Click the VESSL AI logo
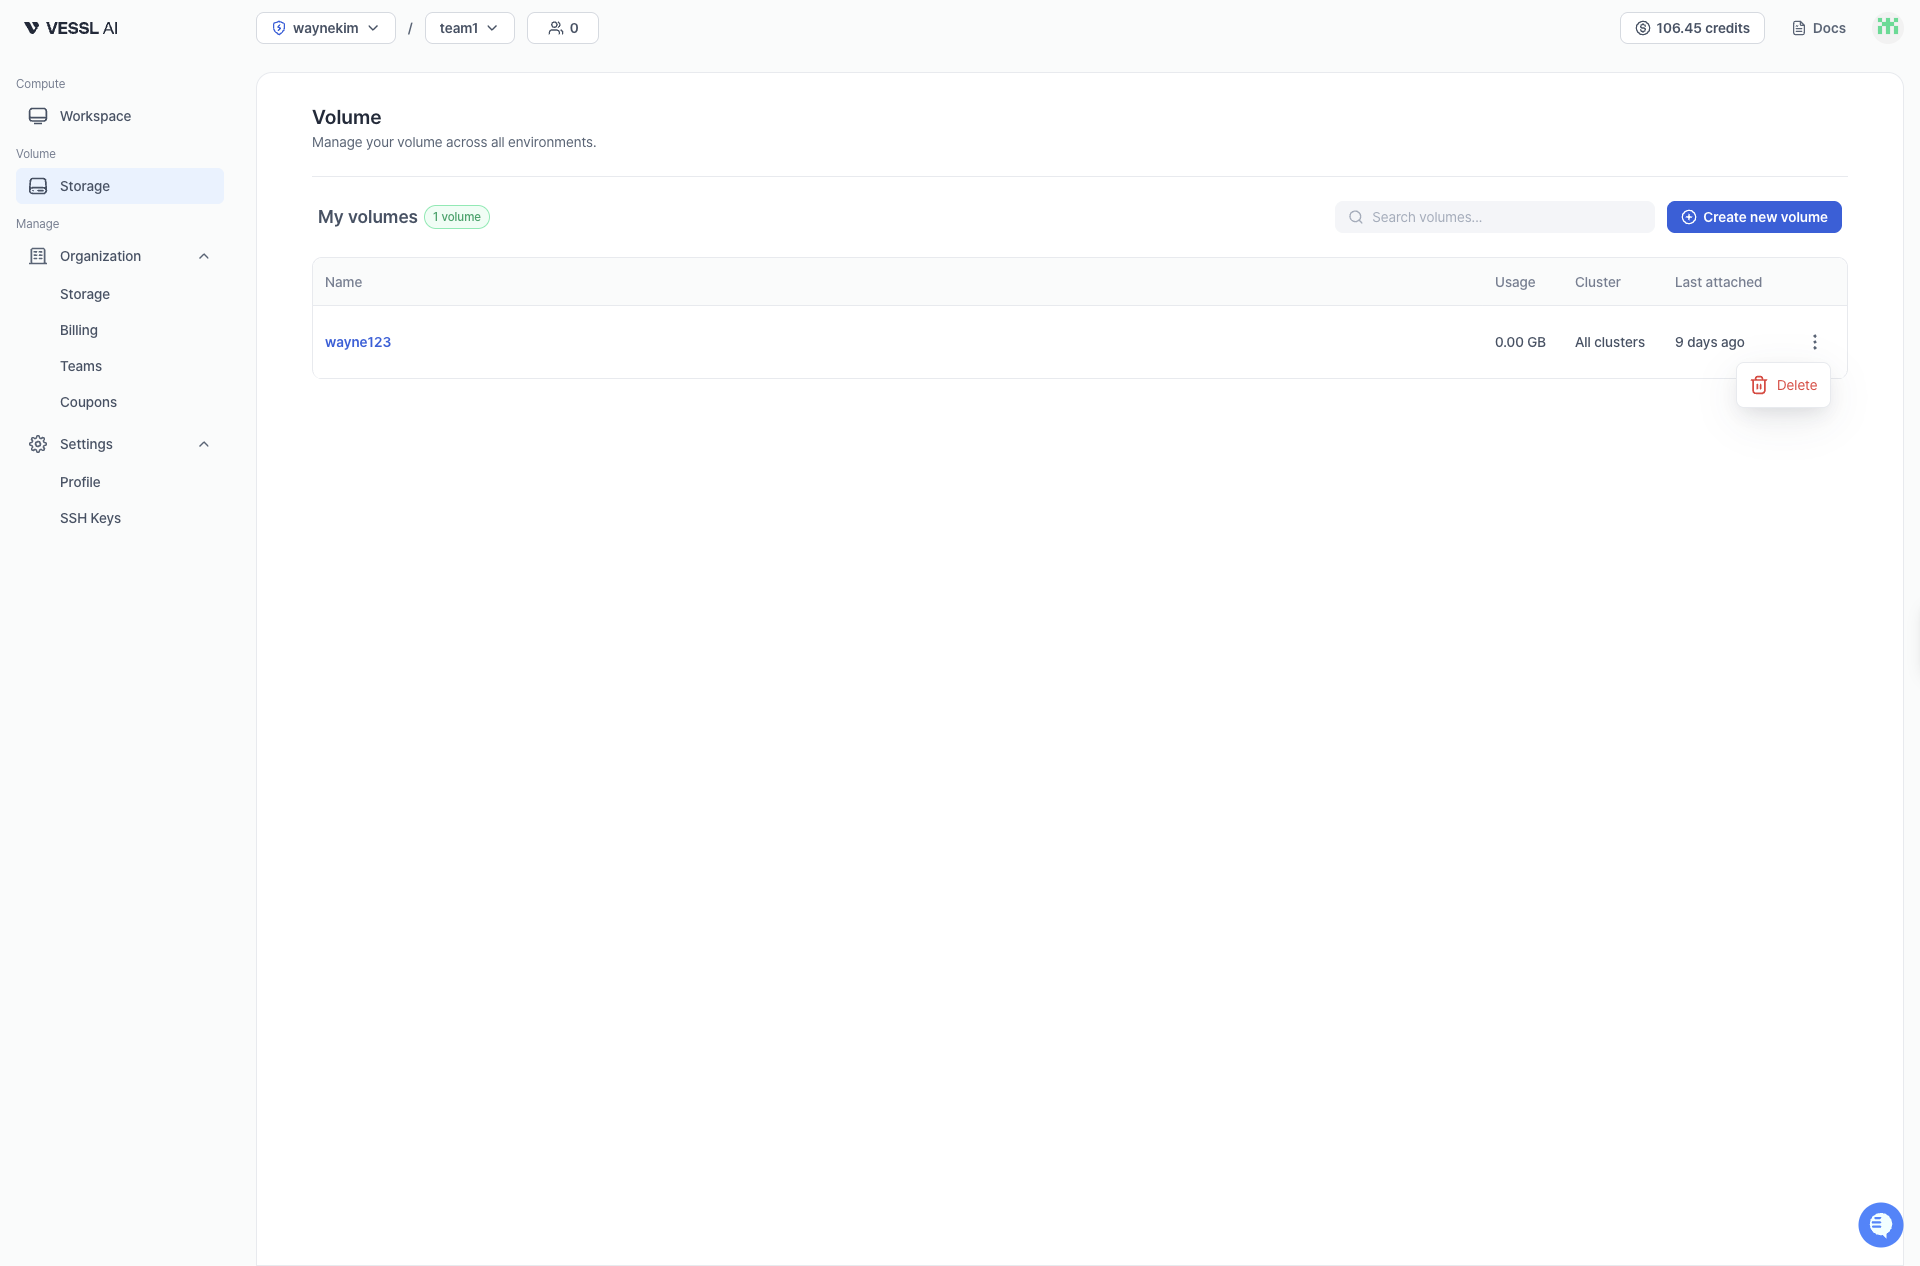 click(69, 27)
